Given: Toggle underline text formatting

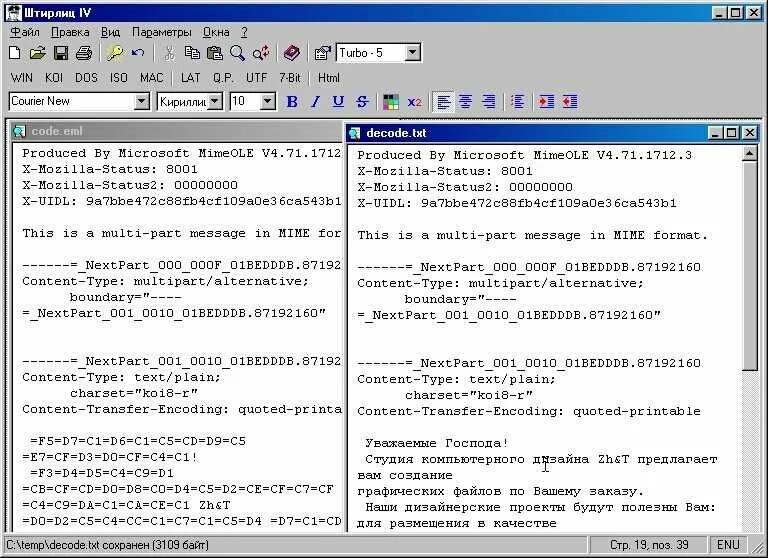Looking at the screenshot, I should (338, 101).
